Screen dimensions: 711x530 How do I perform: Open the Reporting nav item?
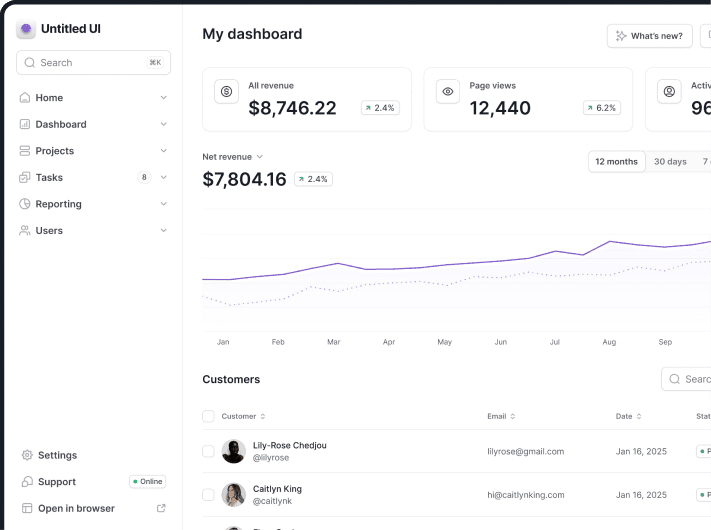[93, 204]
